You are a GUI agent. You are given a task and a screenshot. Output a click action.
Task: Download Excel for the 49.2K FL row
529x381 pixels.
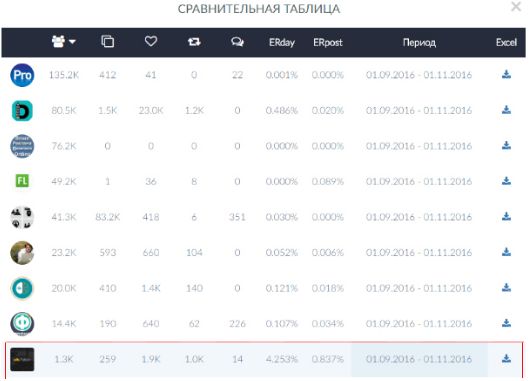tap(506, 181)
